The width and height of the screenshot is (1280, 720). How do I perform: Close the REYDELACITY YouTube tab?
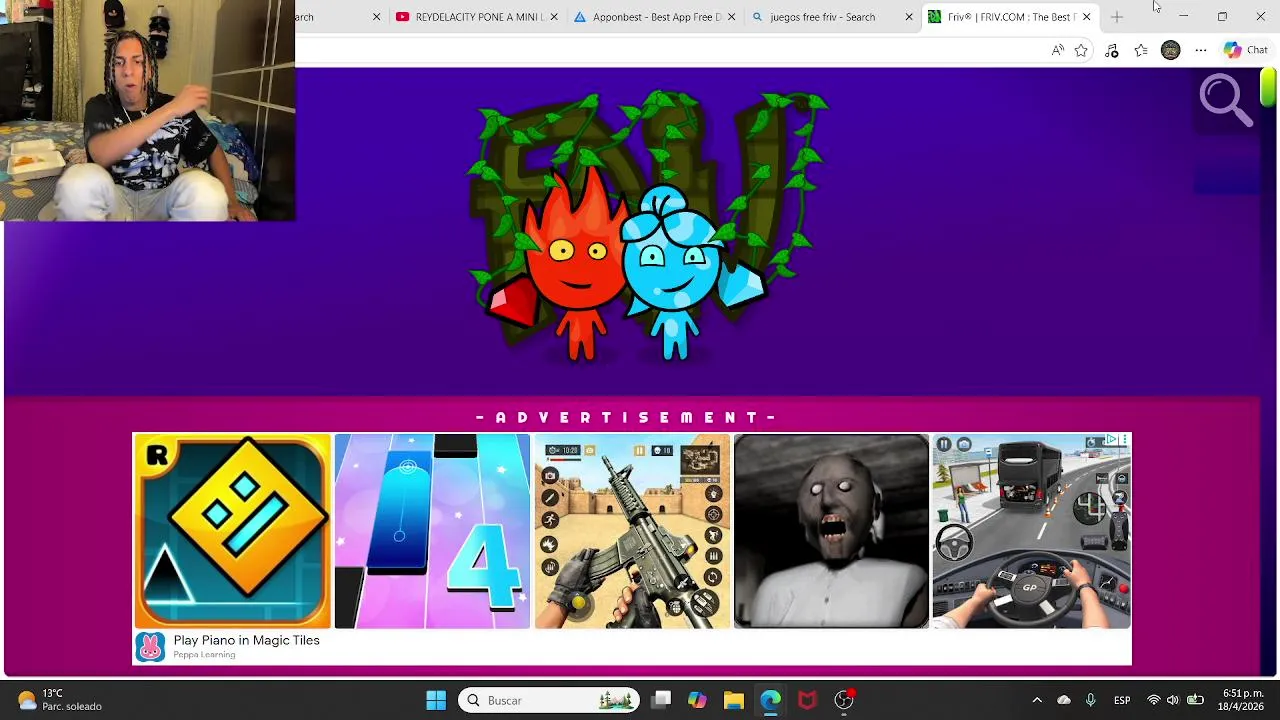click(554, 17)
